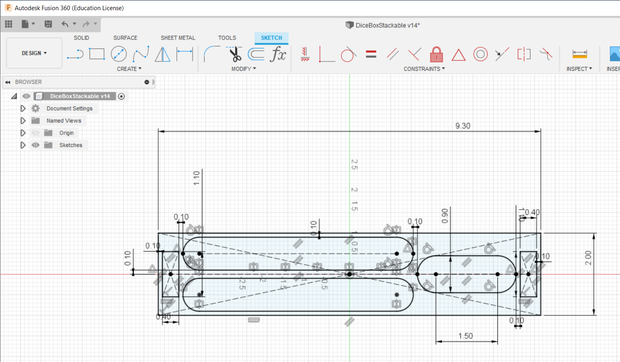Expand the Document Settings node
620x362 pixels.
coord(23,108)
